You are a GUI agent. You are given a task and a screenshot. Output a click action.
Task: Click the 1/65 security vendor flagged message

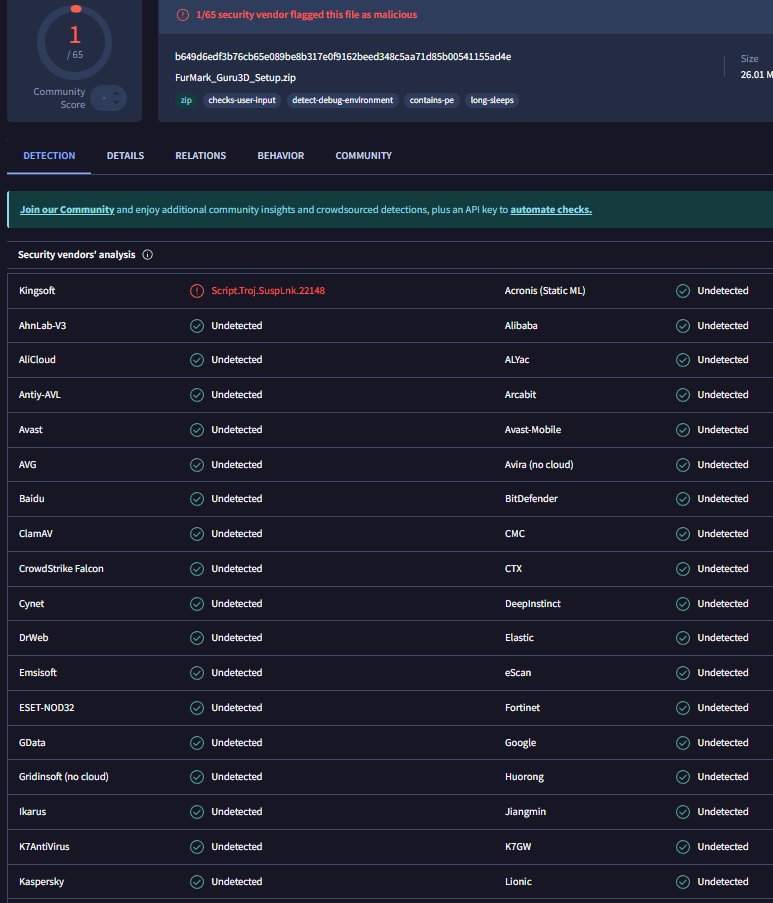click(x=306, y=15)
